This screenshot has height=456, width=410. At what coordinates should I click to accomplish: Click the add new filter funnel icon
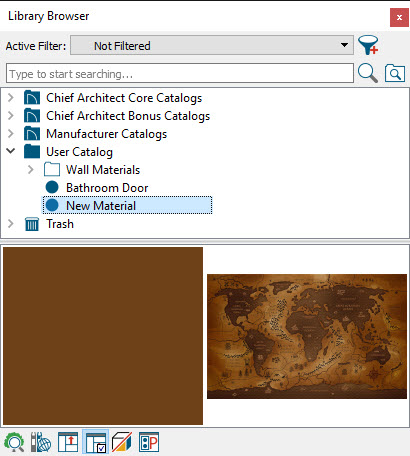[368, 45]
